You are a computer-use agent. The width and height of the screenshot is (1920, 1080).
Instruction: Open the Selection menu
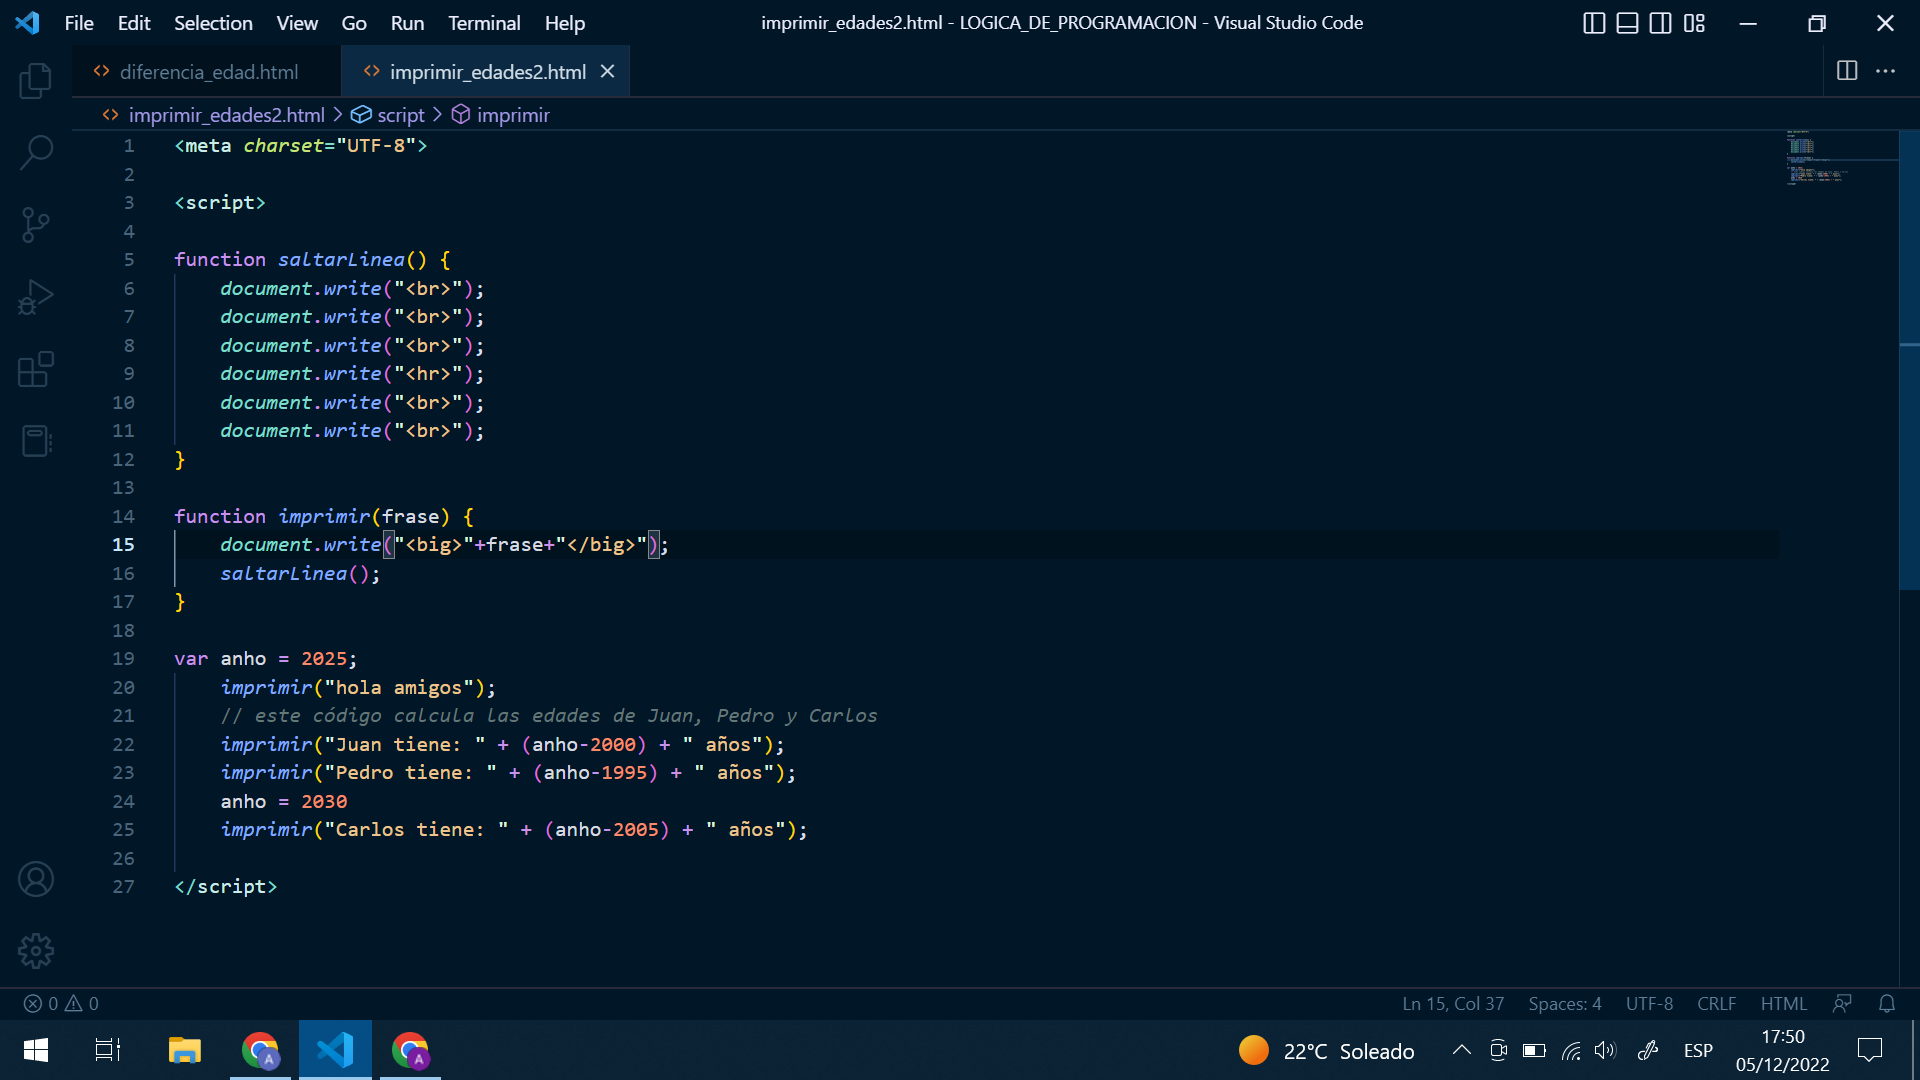[x=213, y=23]
